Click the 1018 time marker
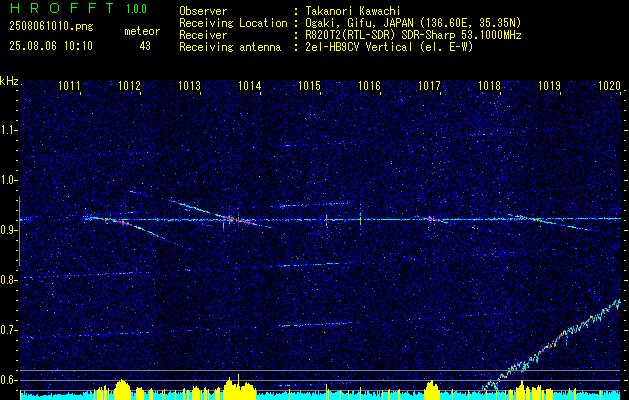This screenshot has height=400, width=629. click(490, 85)
